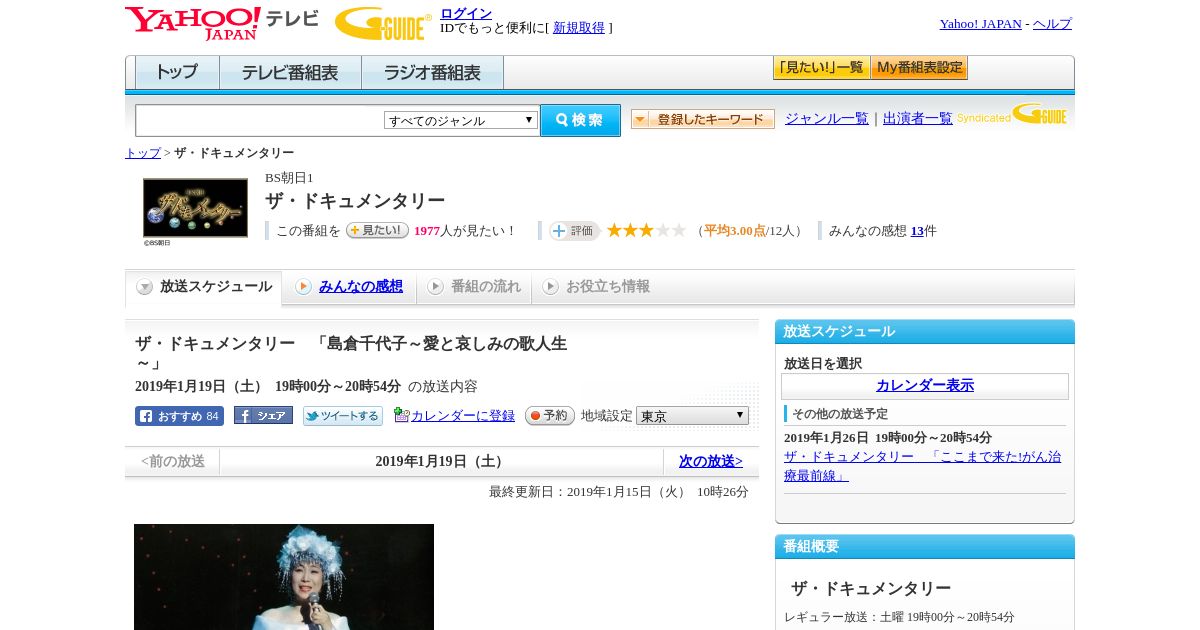
Task: Click the ここまで来た!がん治療最前線 program link
Action: pos(922,466)
